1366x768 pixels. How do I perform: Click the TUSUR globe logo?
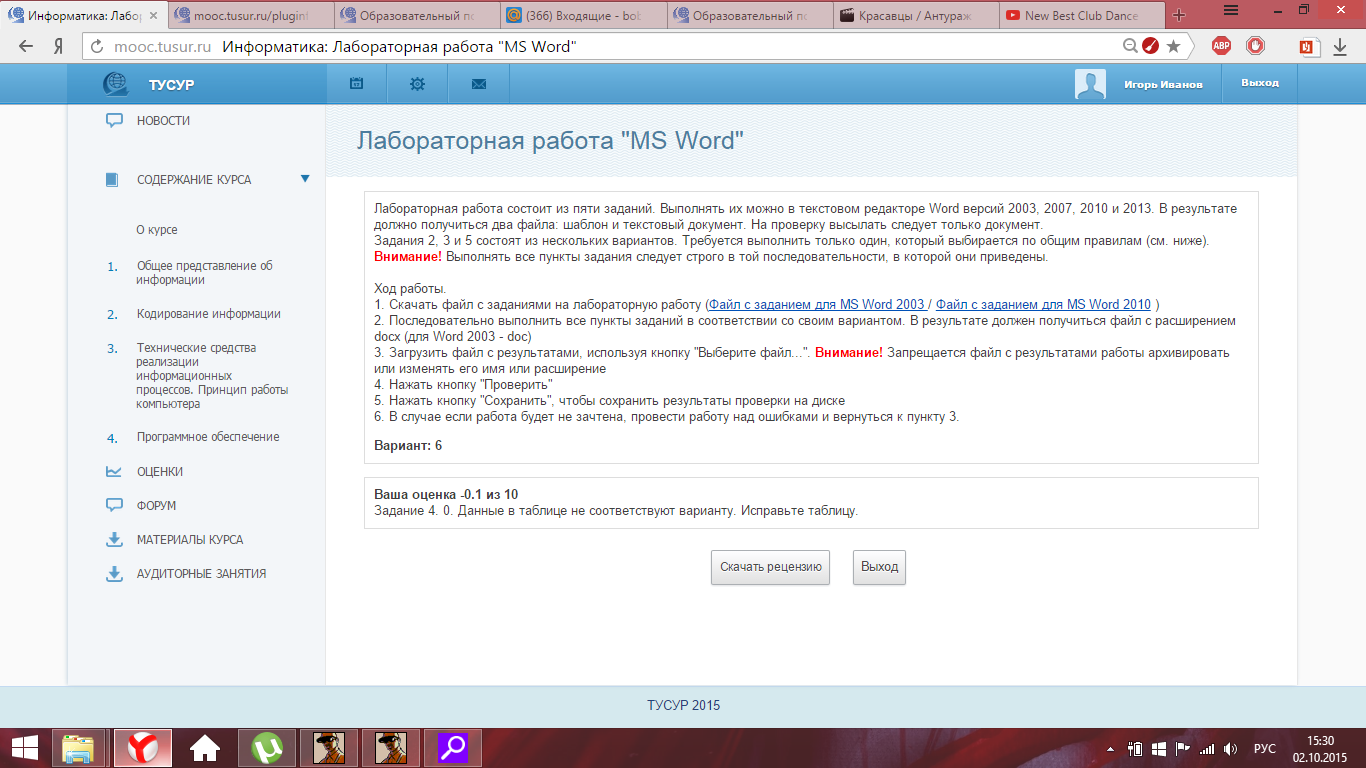tap(115, 84)
